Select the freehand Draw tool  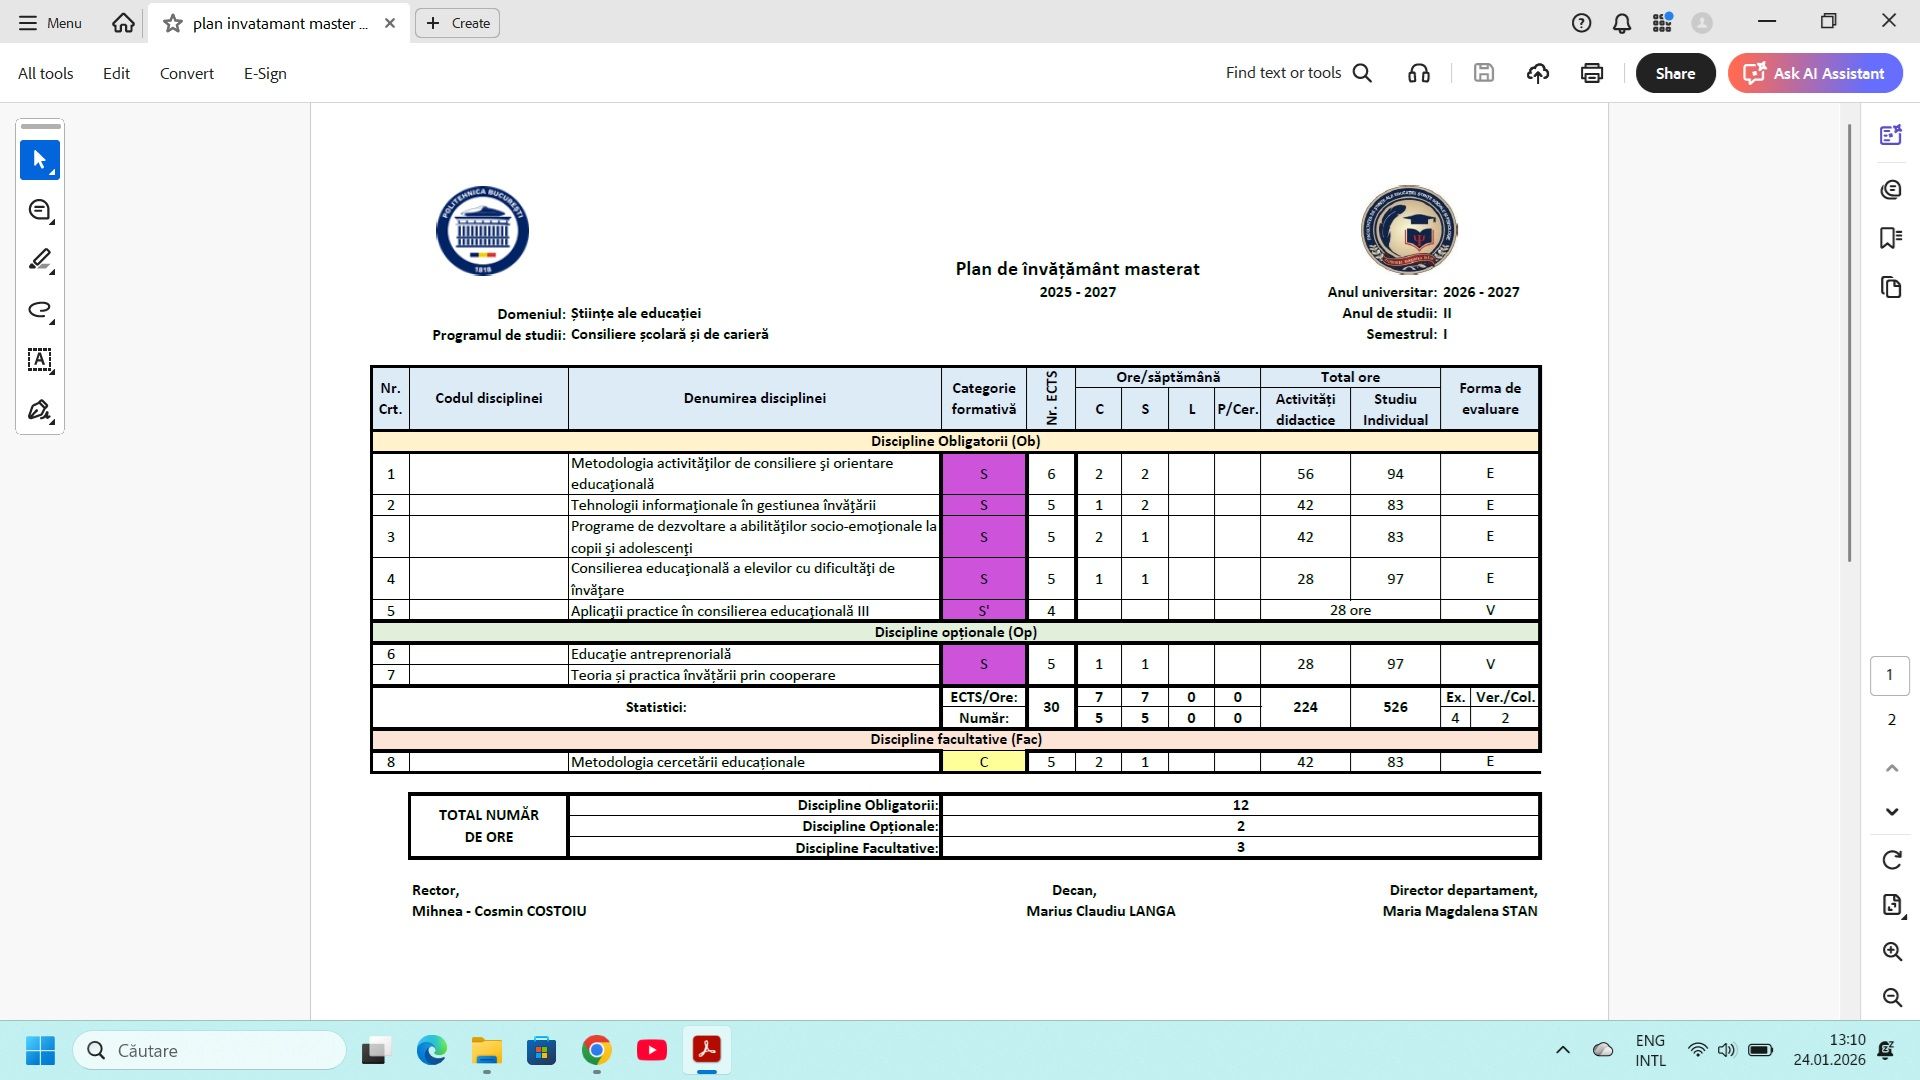[40, 311]
